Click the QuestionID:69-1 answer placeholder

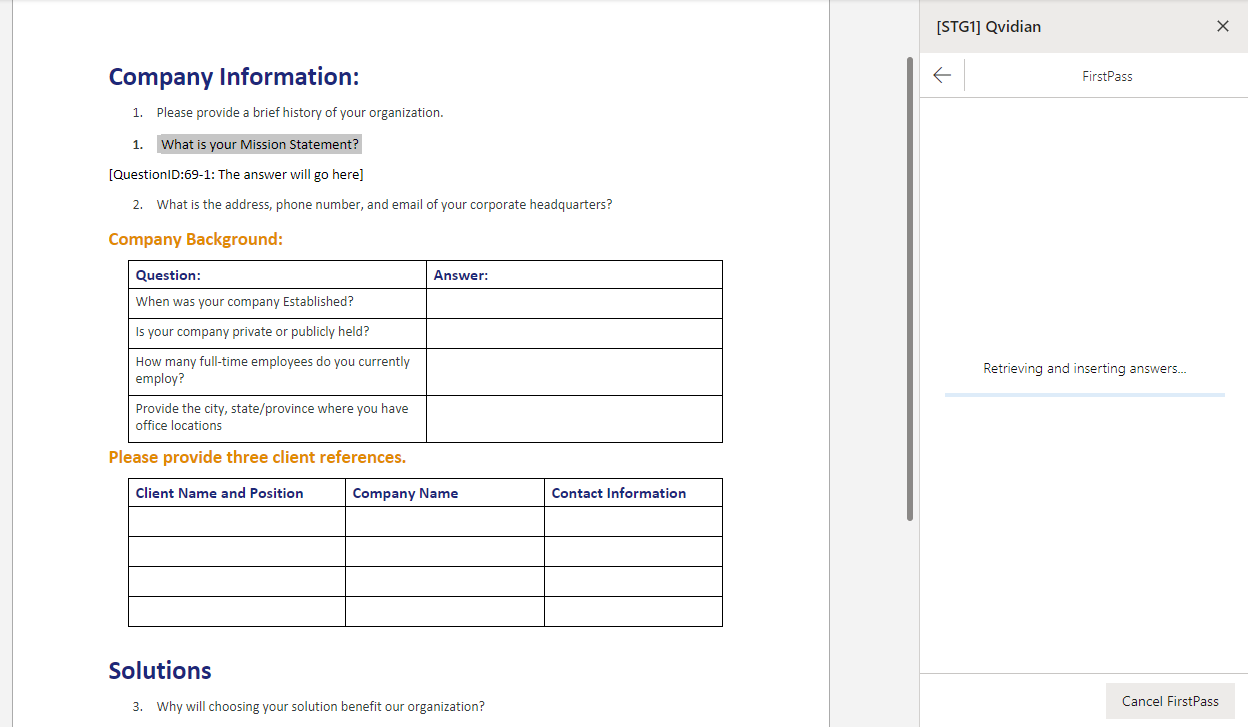pyautogui.click(x=236, y=174)
